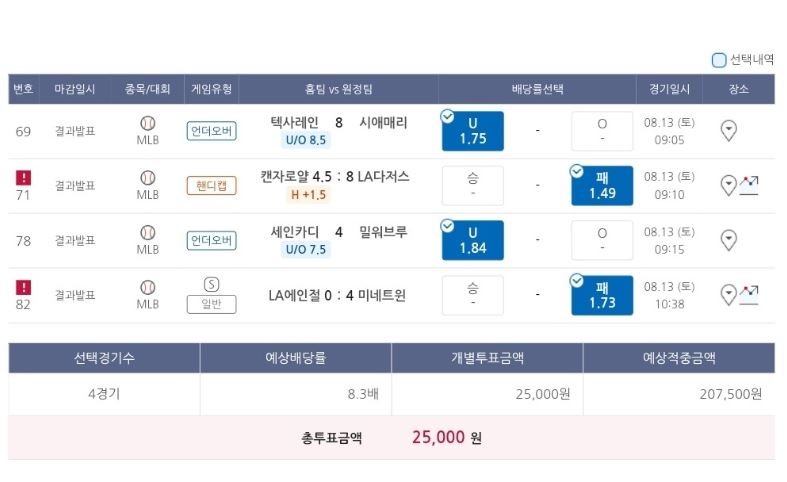This screenshot has width=787, height=482.
Task: Click the red alert icon on match 71
Action: 23,177
